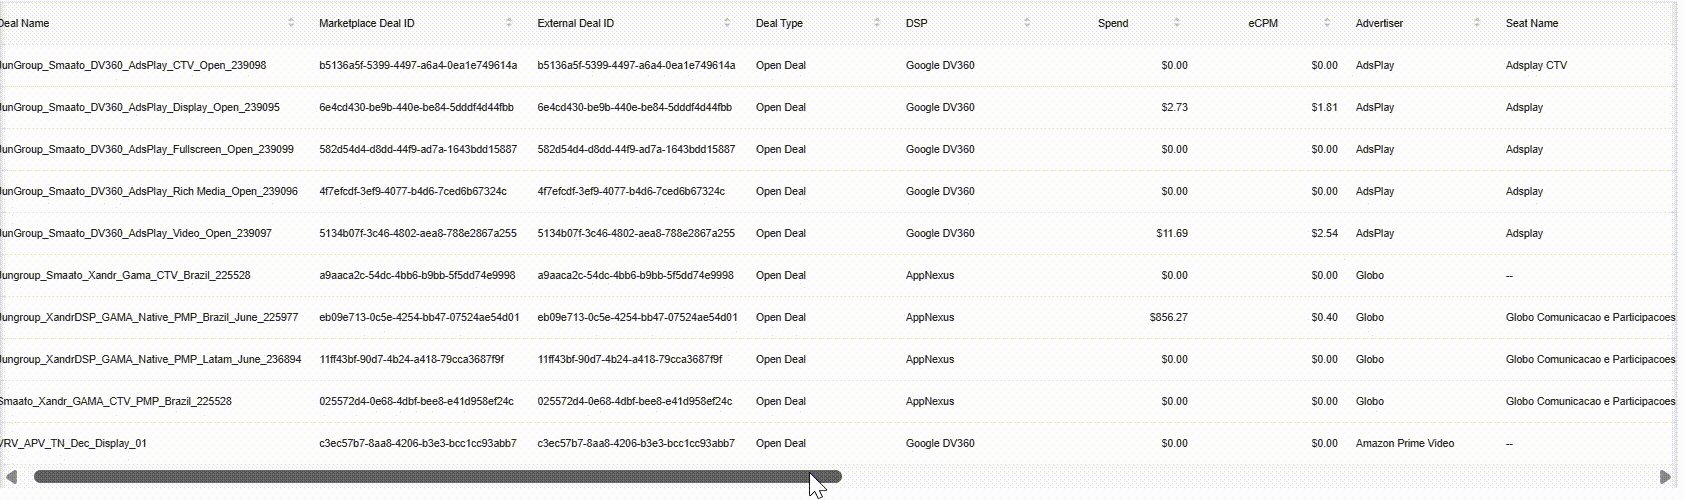Sort by Spend column sort icon
Viewport: 1684px width, 500px height.
click(x=1177, y=22)
